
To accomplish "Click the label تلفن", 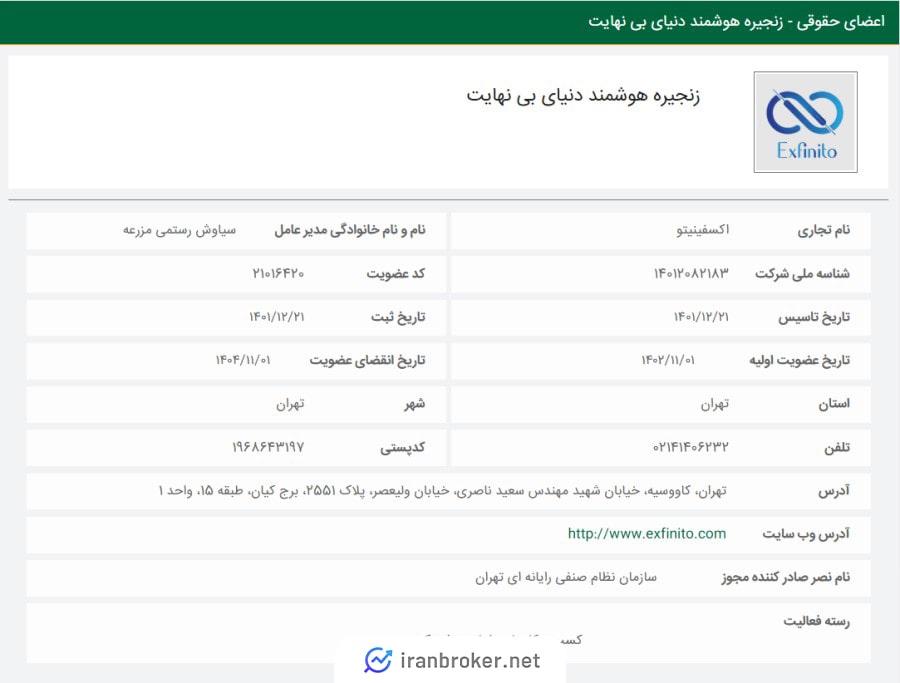I will [x=837, y=448].
